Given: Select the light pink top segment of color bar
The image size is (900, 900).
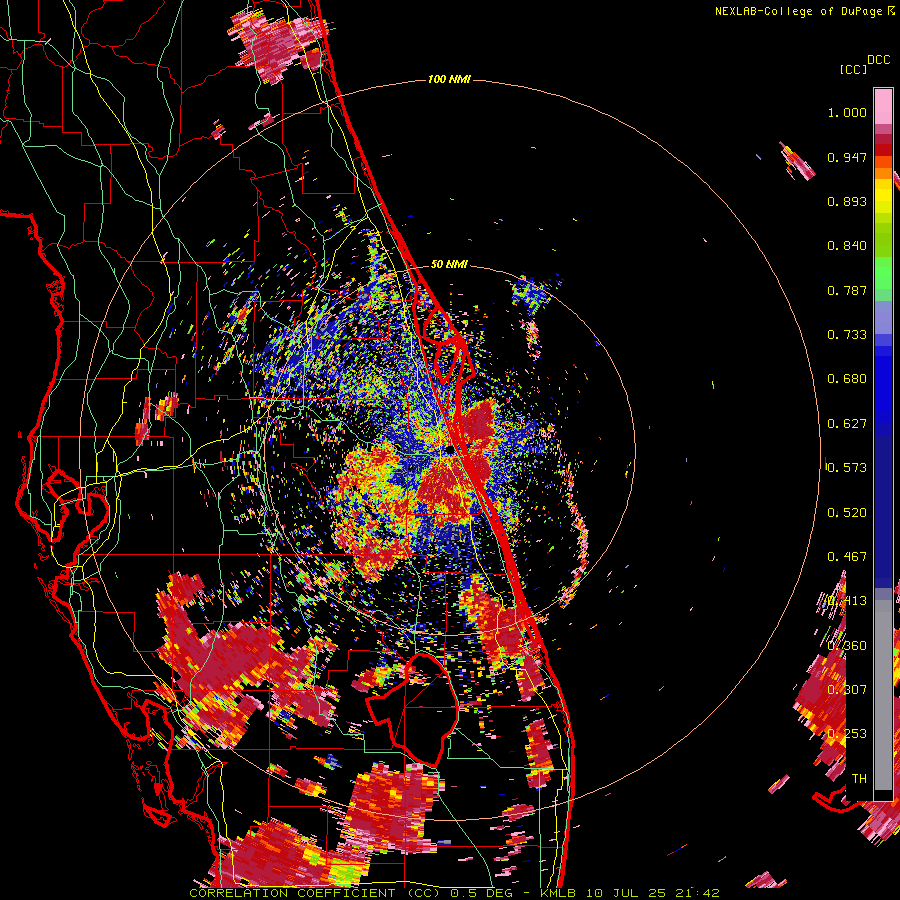Looking at the screenshot, I should (883, 106).
